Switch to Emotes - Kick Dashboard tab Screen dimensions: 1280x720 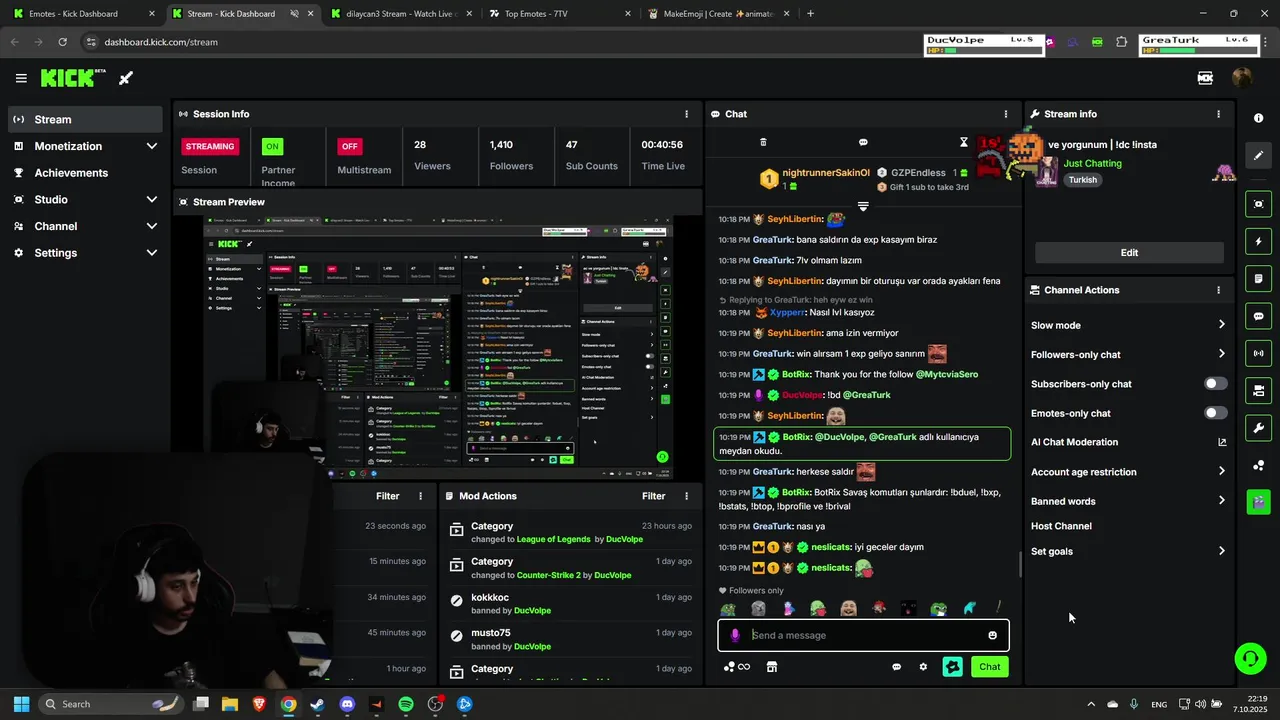(x=82, y=14)
